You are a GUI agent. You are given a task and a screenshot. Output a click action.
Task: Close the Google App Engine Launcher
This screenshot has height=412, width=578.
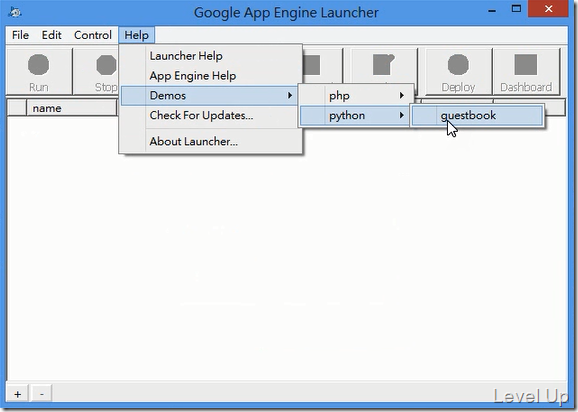click(549, 9)
